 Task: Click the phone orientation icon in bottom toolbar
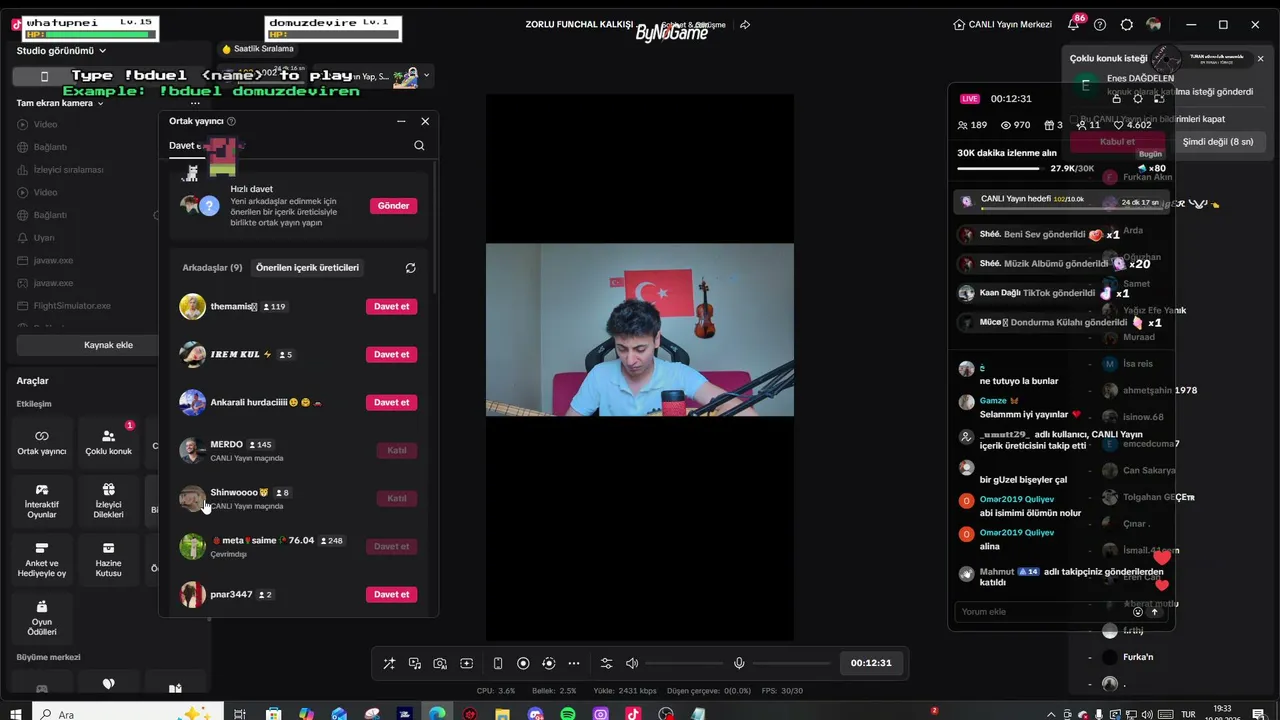pyautogui.click(x=498, y=663)
